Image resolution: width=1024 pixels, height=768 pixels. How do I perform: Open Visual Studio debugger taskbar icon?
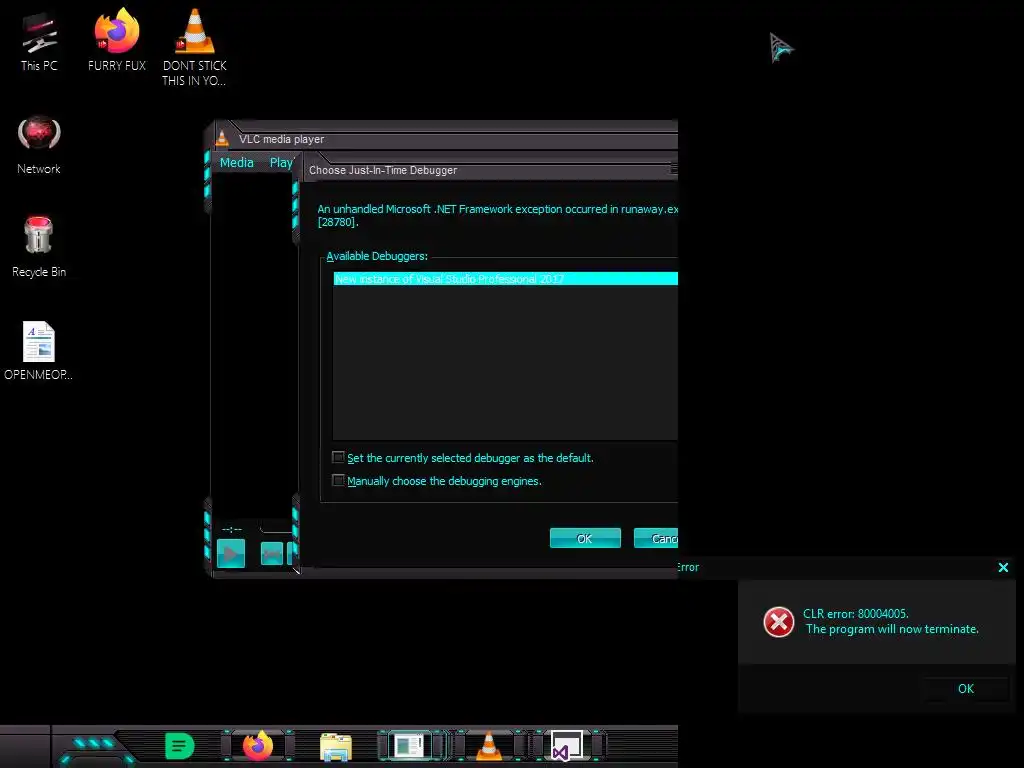[x=566, y=746]
